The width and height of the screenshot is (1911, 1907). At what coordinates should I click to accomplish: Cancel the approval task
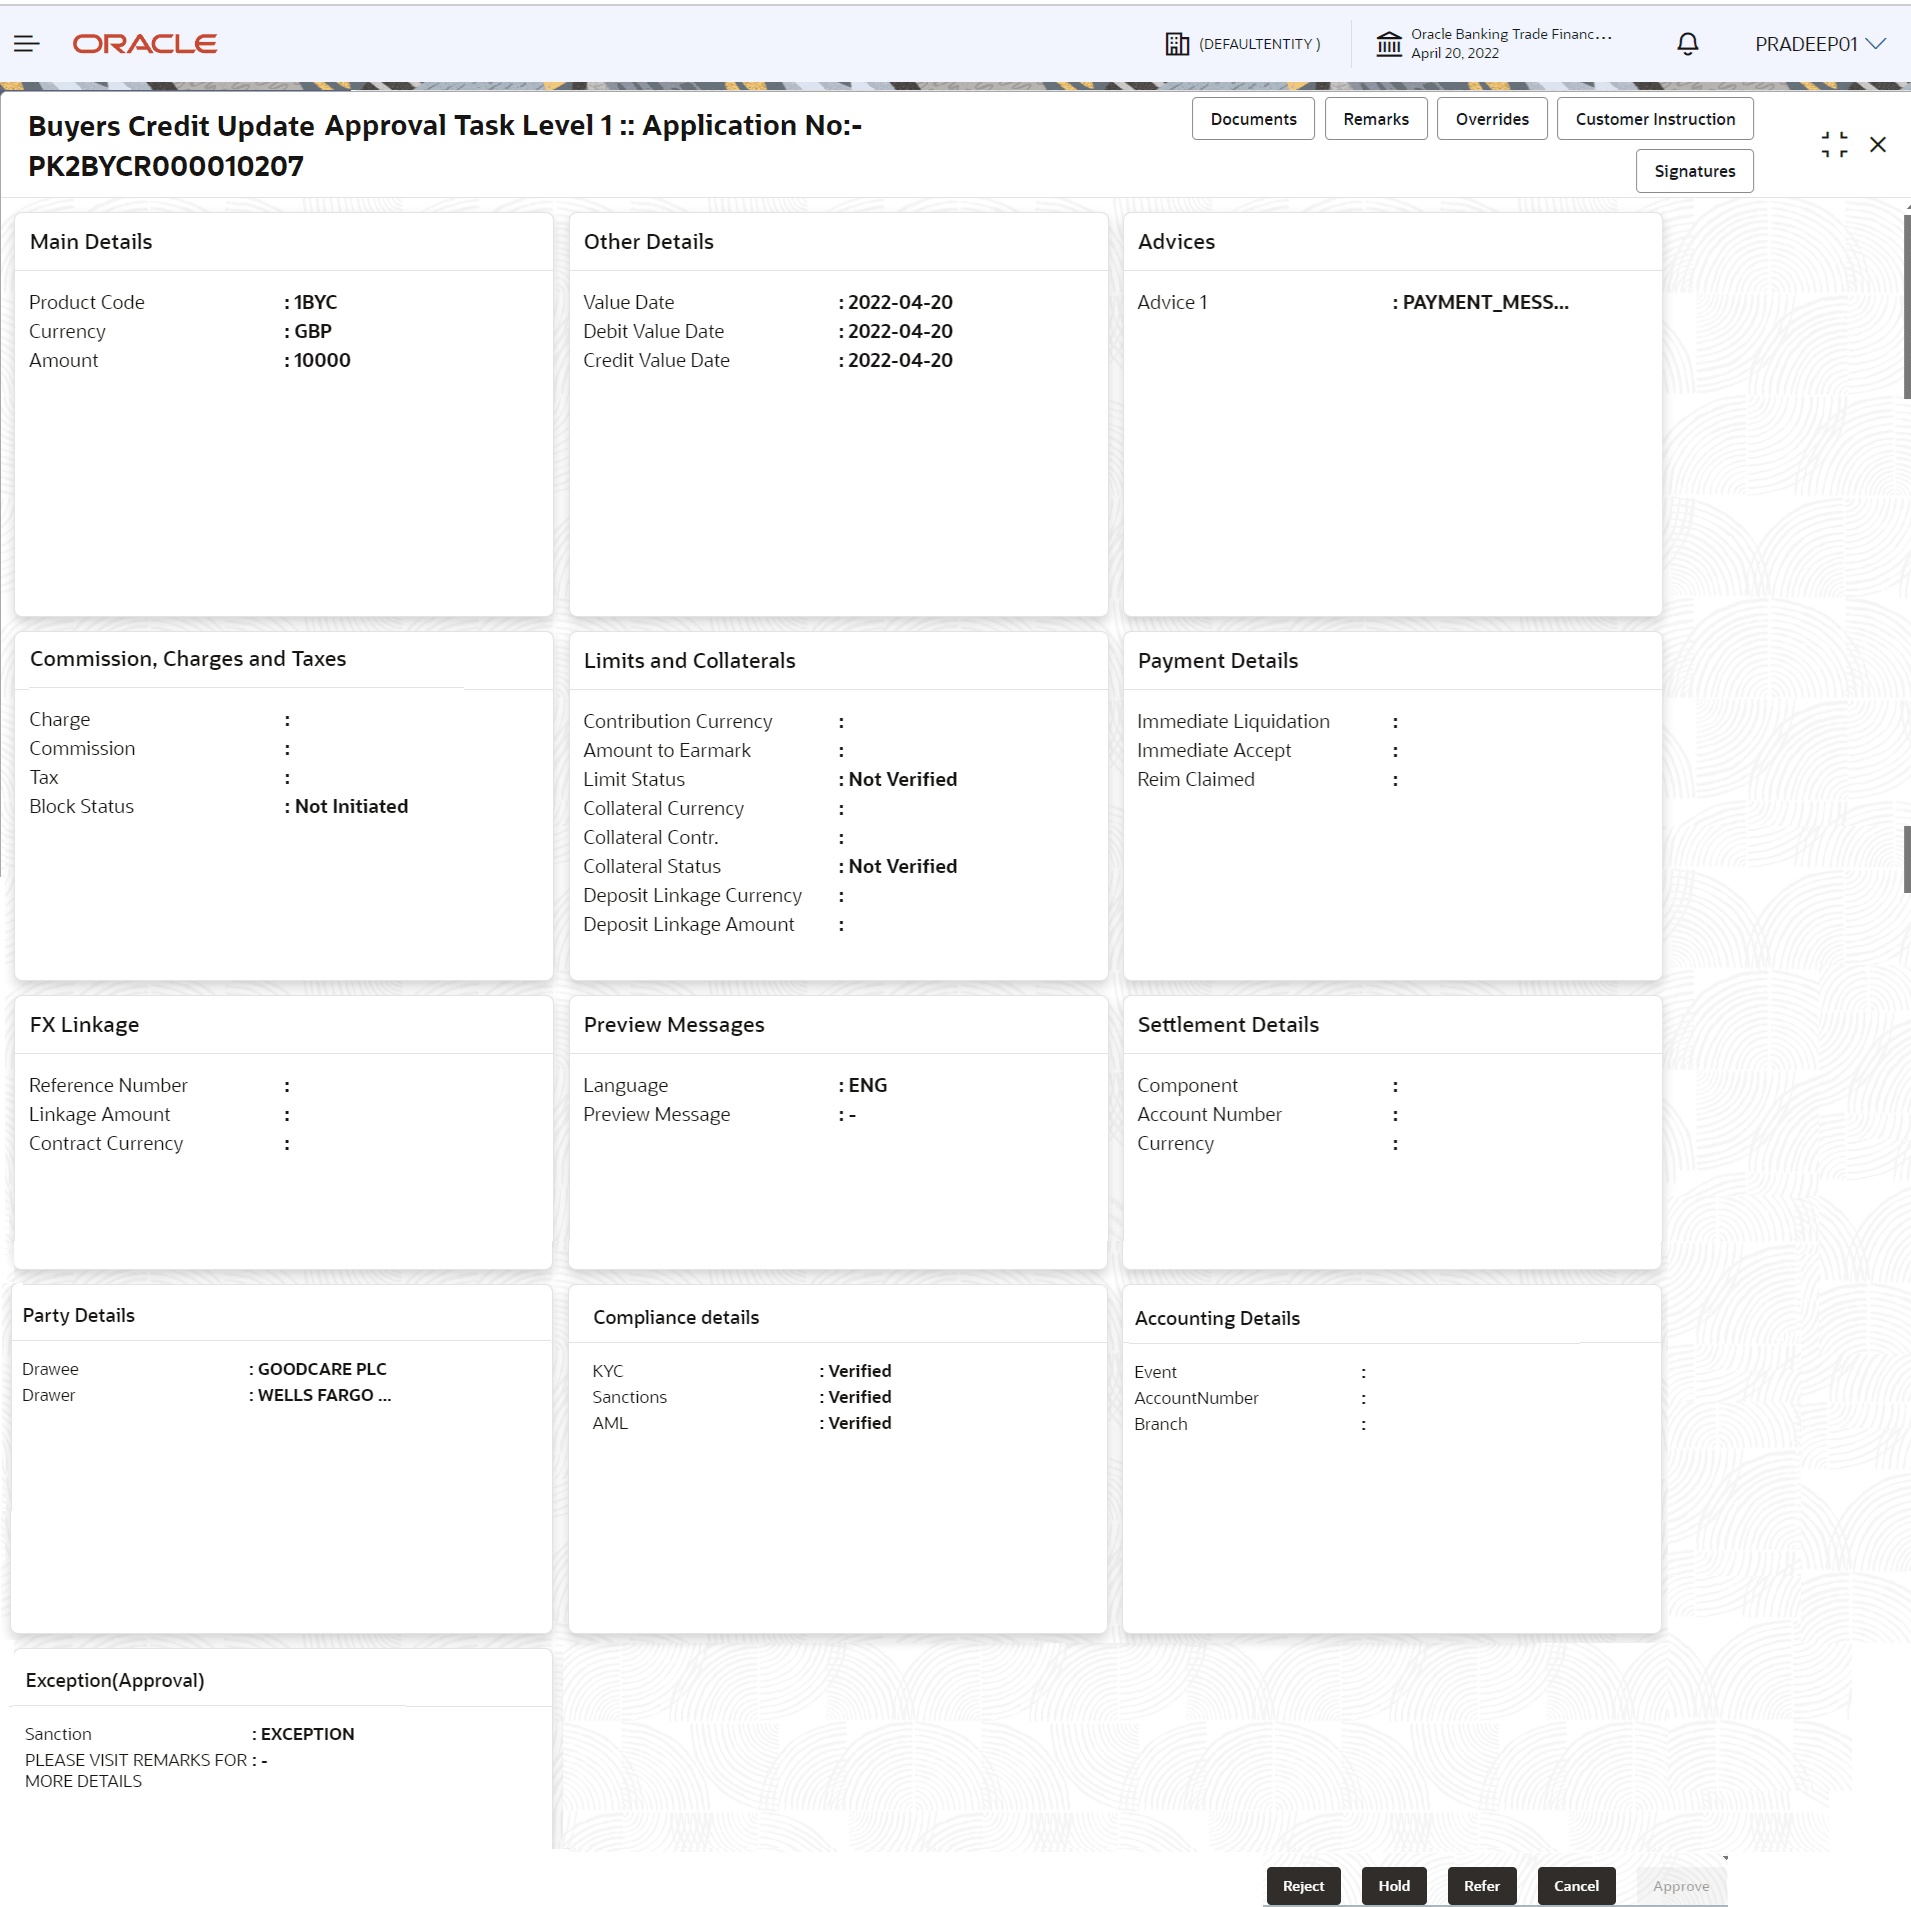[x=1576, y=1885]
